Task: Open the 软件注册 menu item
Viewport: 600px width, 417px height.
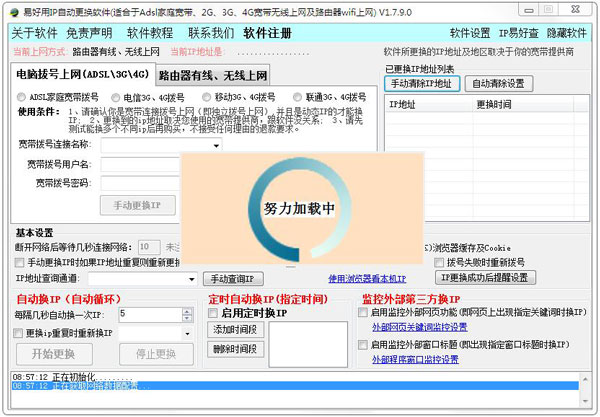Action: (x=268, y=33)
